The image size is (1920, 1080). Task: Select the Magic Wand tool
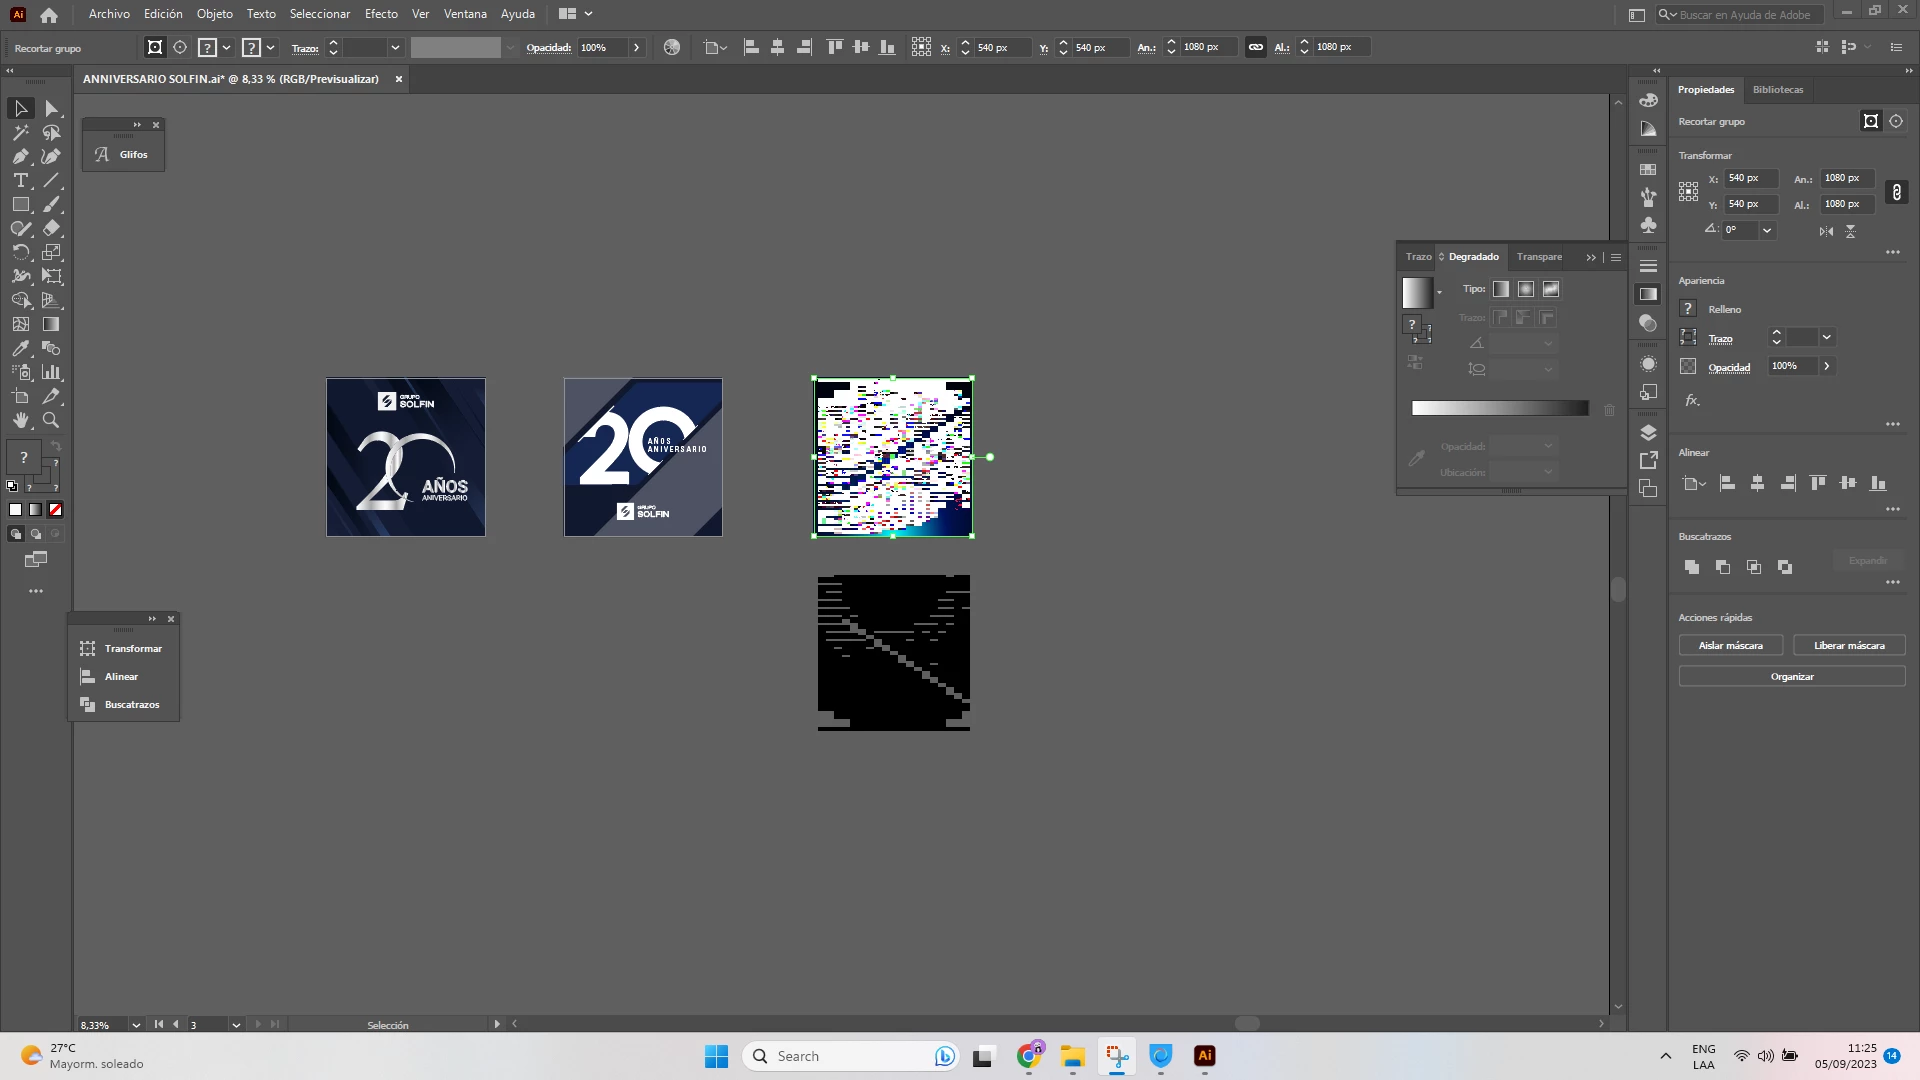pos(20,133)
